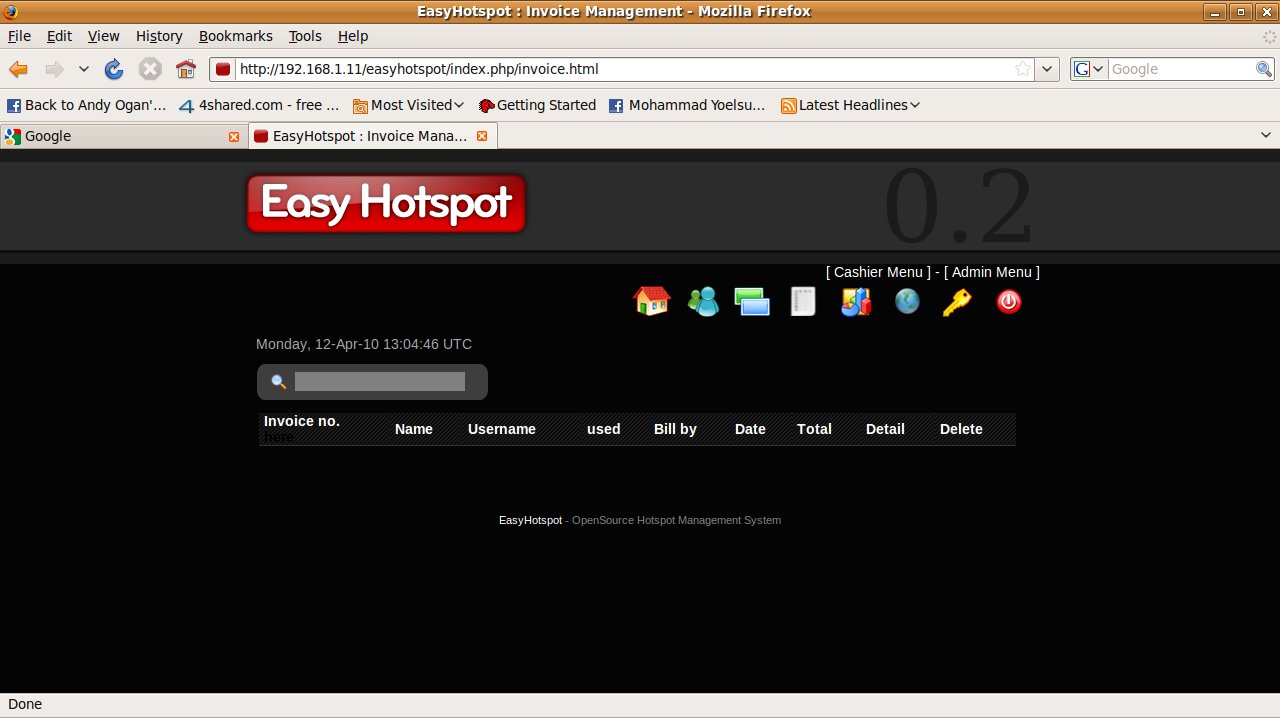Viewport: 1280px width, 718px height.
Task: Click the Admin Menu link
Action: (991, 272)
